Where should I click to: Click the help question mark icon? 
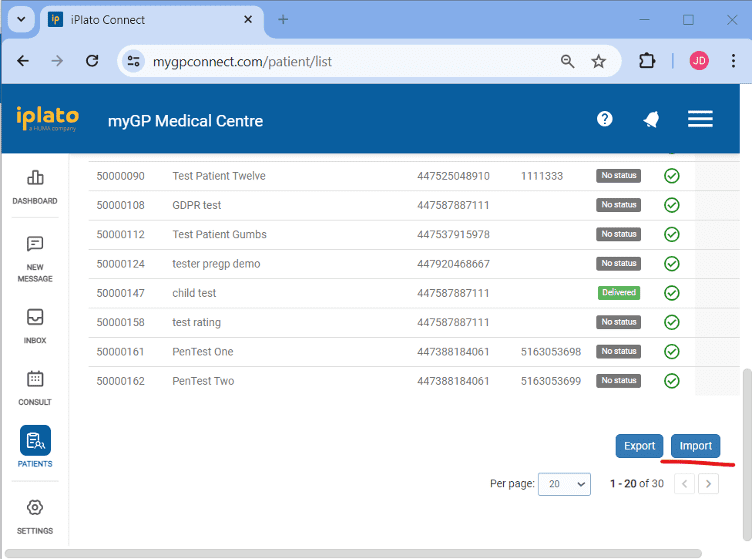pyautogui.click(x=604, y=119)
